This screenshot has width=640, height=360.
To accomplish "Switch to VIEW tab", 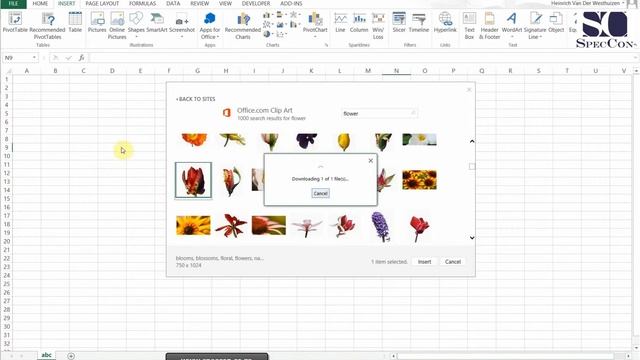I will pyautogui.click(x=225, y=4).
